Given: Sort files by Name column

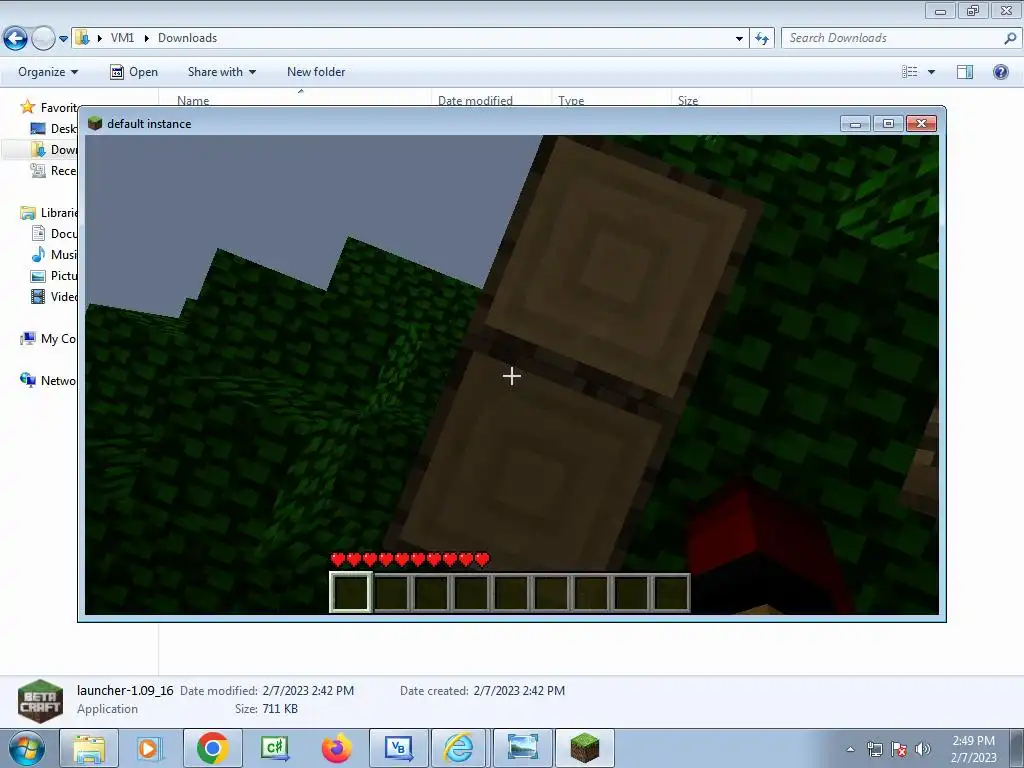Looking at the screenshot, I should [193, 100].
